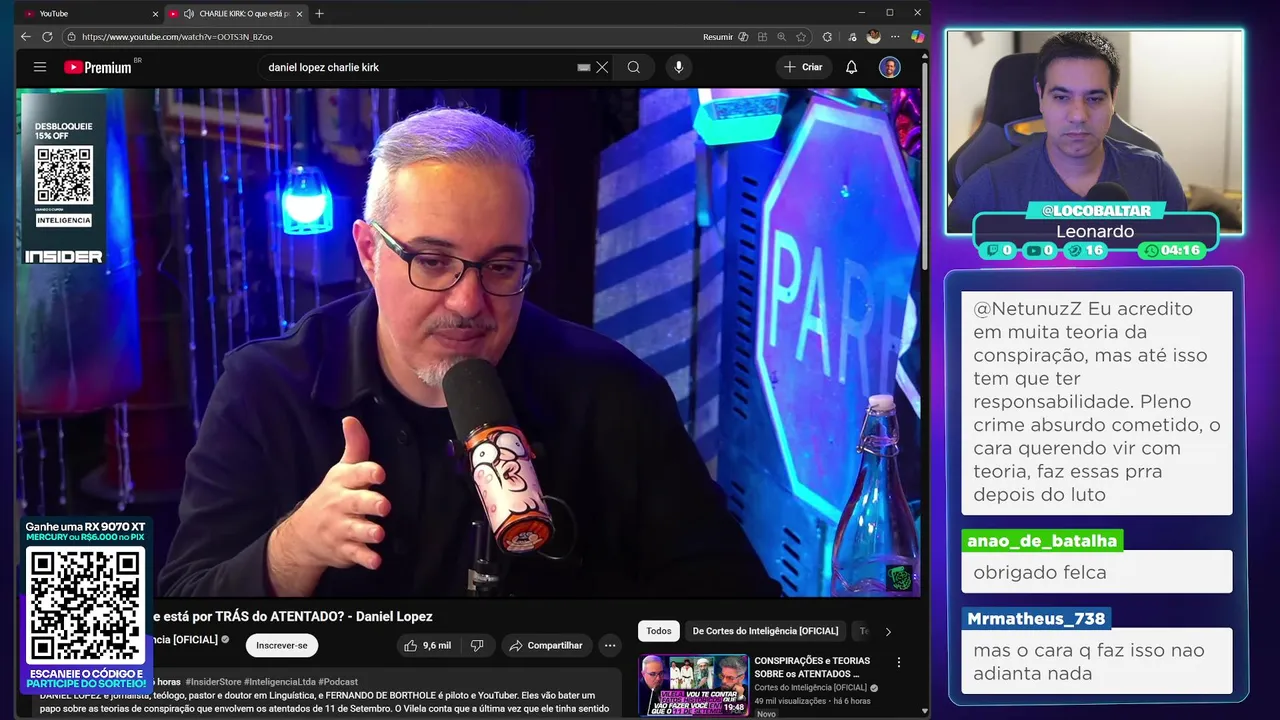
Task: View site information lock icon
Action: click(x=71, y=37)
